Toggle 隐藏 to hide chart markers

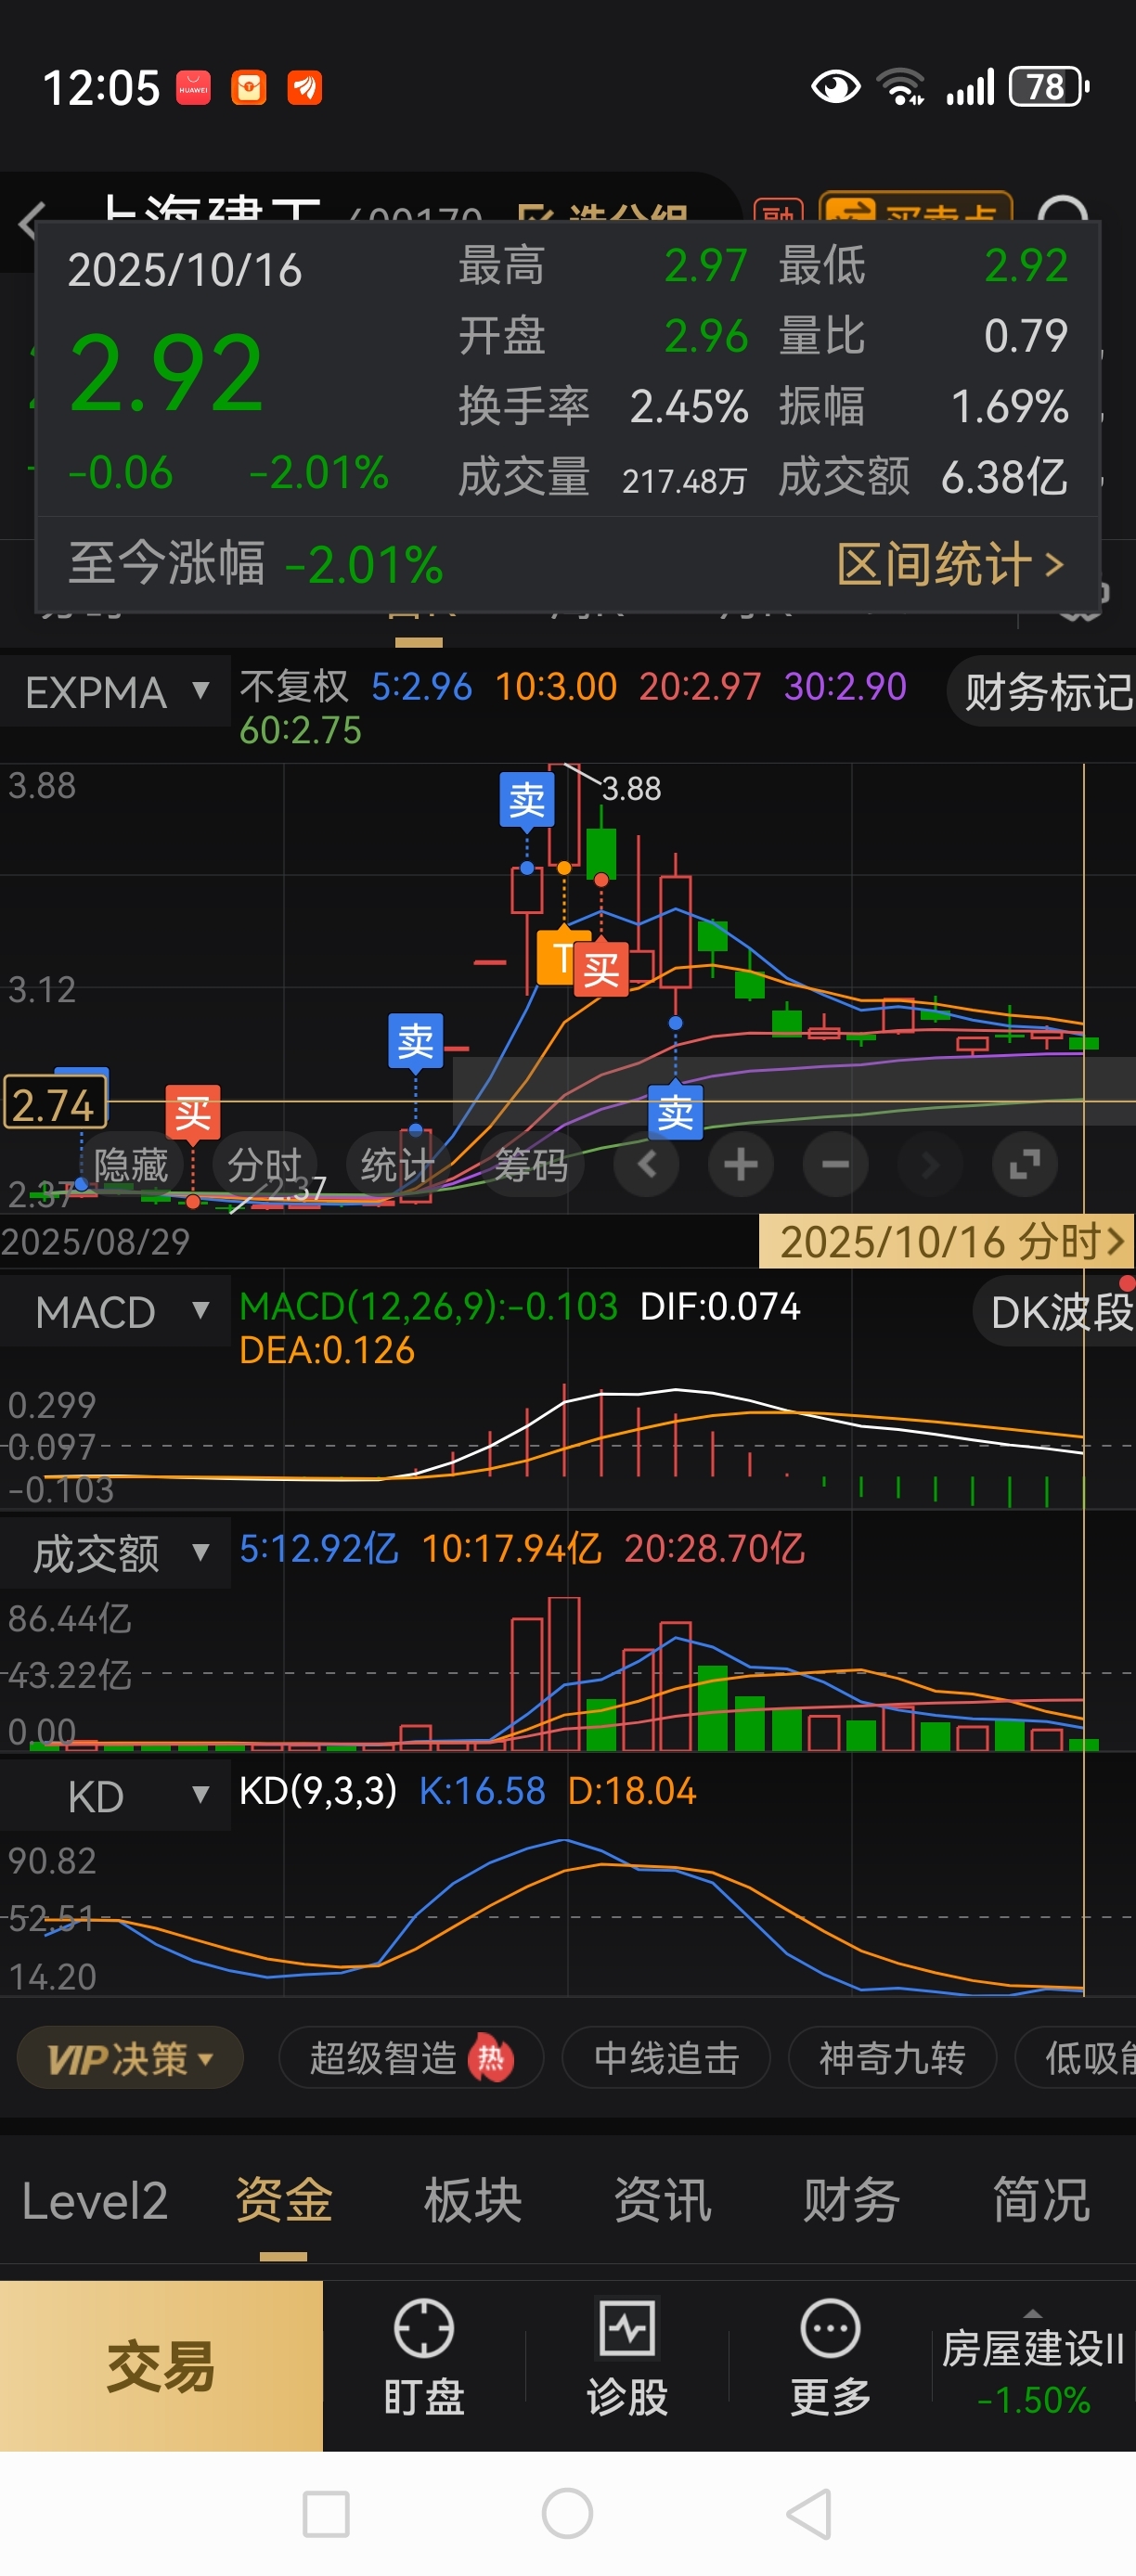[131, 1164]
